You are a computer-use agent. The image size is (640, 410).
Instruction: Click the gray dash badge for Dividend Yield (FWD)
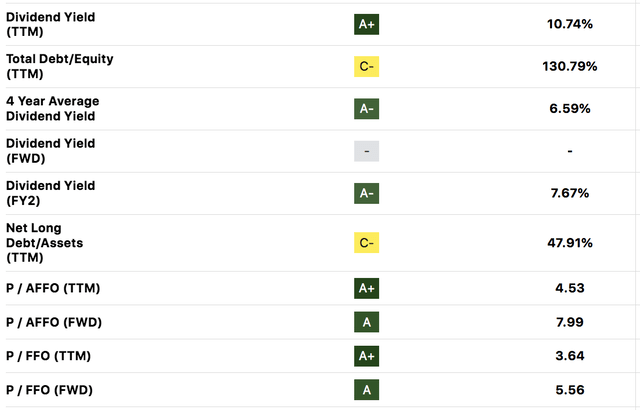click(369, 151)
